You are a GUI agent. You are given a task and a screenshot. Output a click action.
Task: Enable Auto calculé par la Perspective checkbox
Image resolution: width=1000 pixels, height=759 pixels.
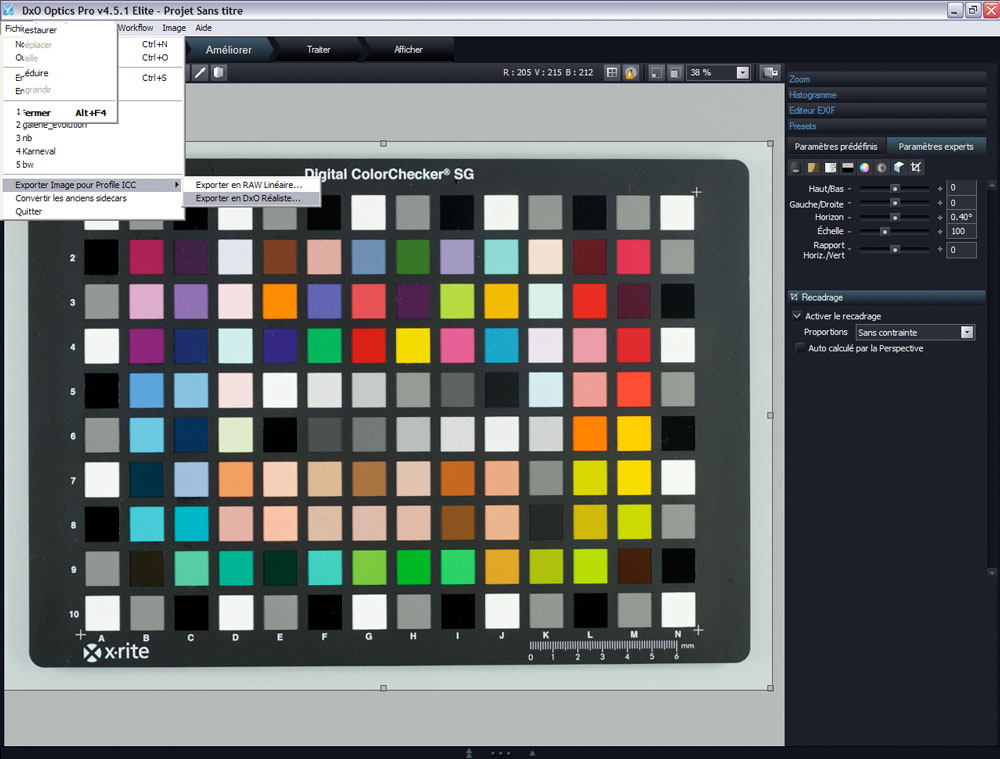[800, 348]
